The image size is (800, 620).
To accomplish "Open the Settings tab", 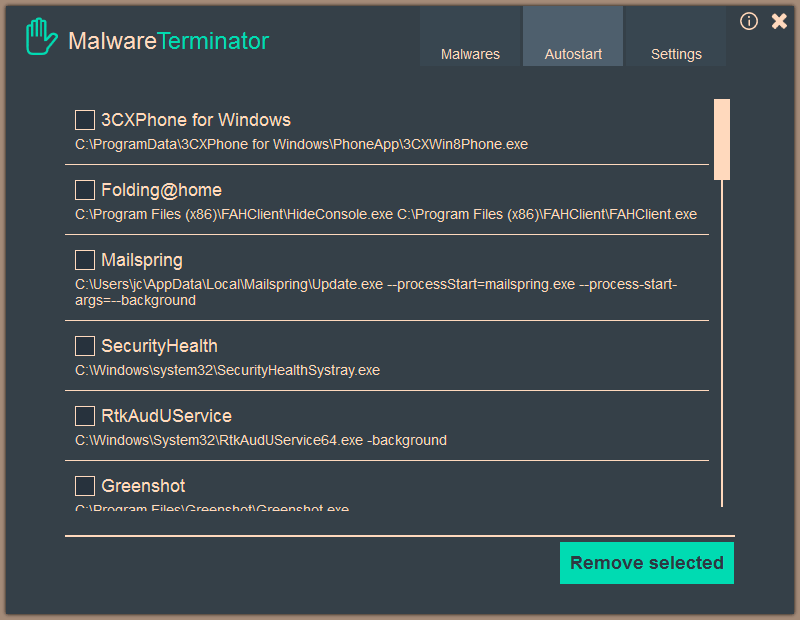I will click(x=676, y=54).
